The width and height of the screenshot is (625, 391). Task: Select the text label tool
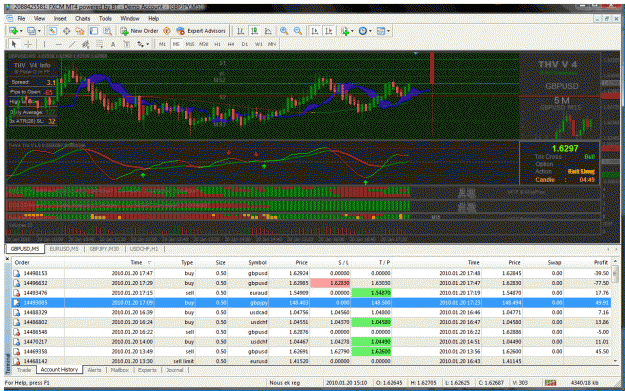pyautogui.click(x=127, y=44)
